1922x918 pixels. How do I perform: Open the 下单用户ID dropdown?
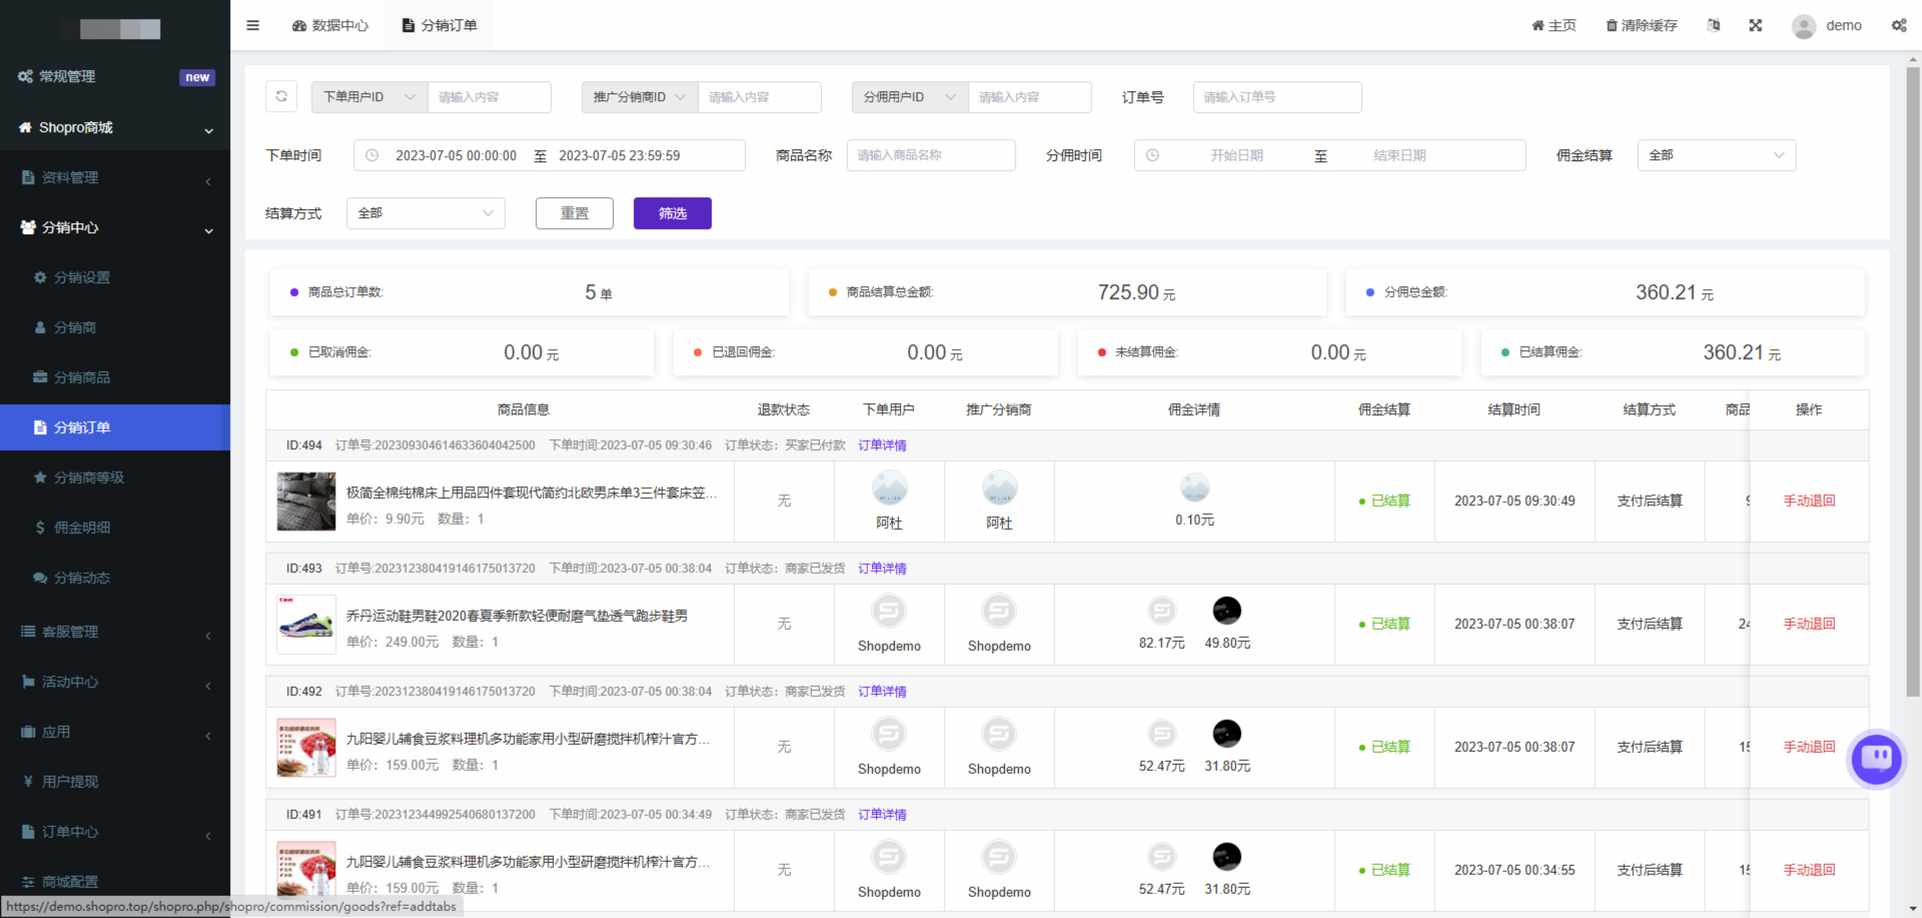pyautogui.click(x=369, y=97)
